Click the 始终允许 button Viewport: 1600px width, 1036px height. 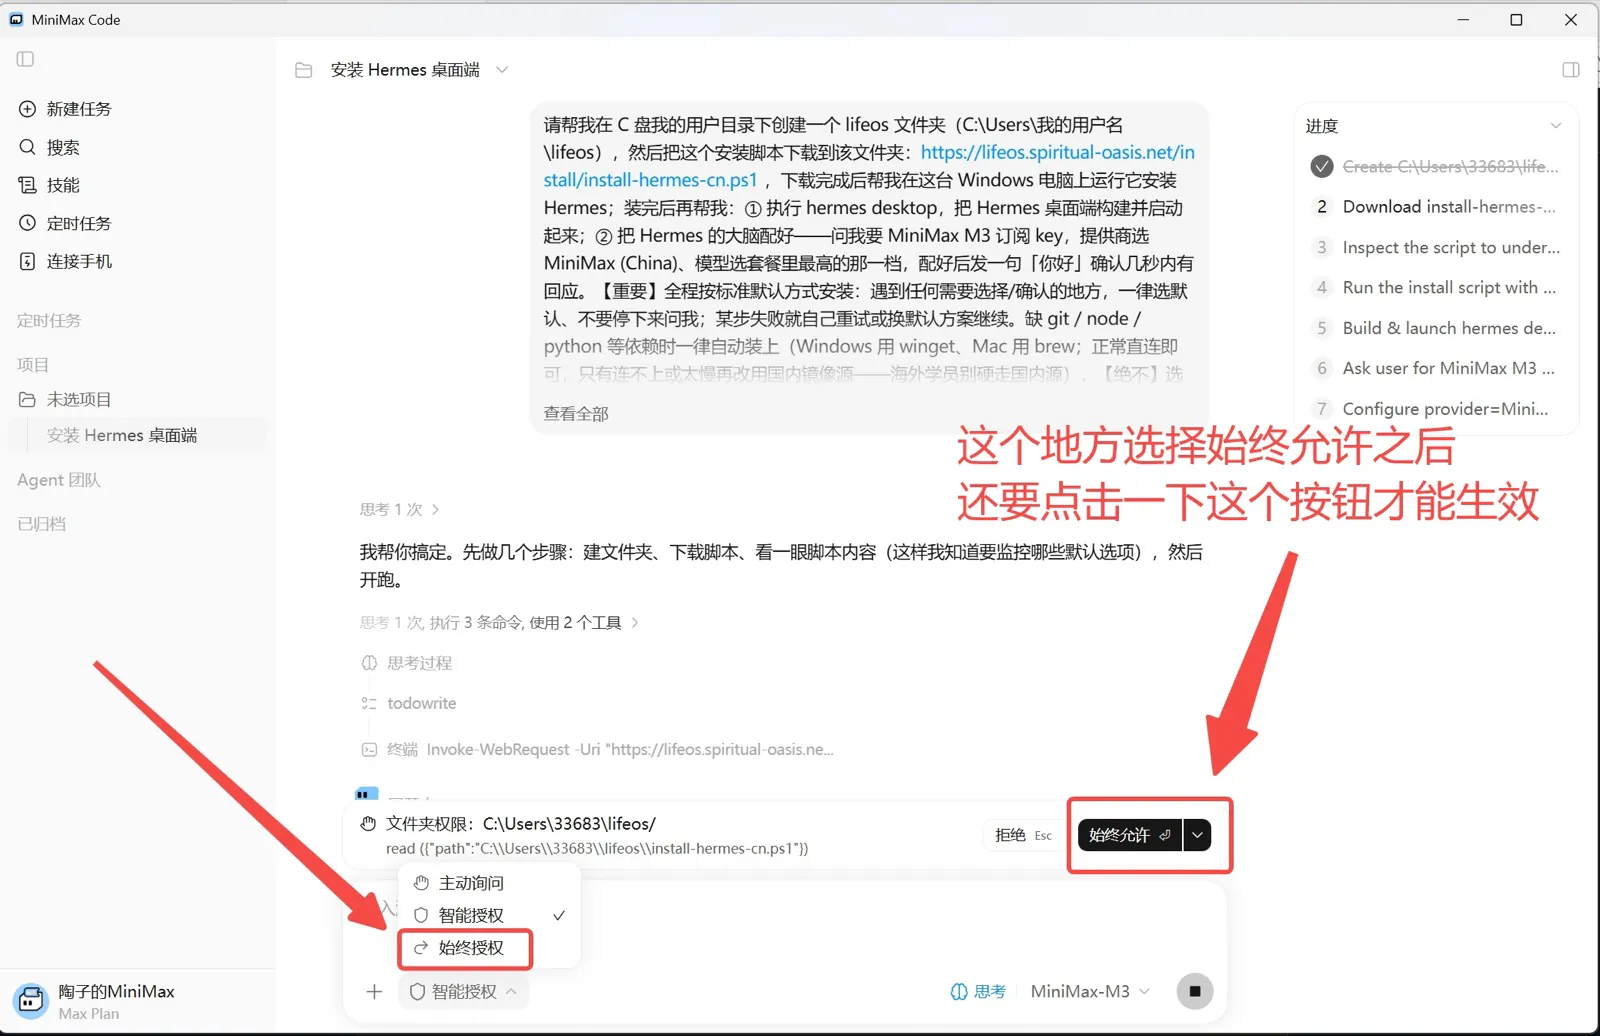point(1129,835)
